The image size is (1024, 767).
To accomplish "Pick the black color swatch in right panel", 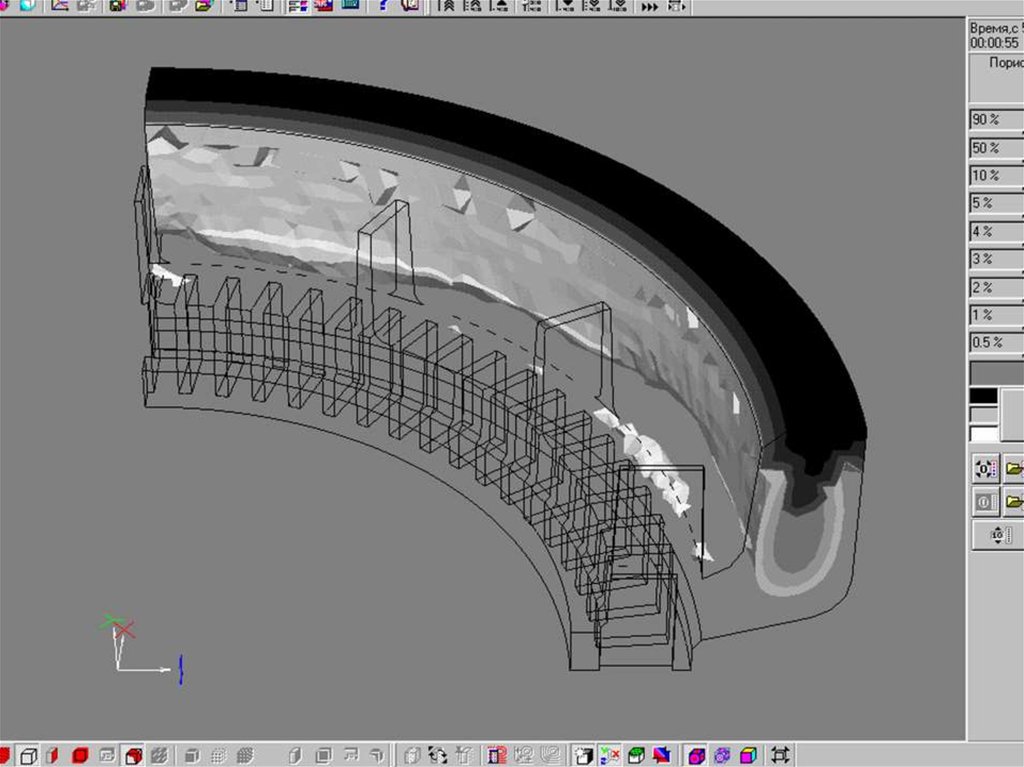I will (984, 396).
